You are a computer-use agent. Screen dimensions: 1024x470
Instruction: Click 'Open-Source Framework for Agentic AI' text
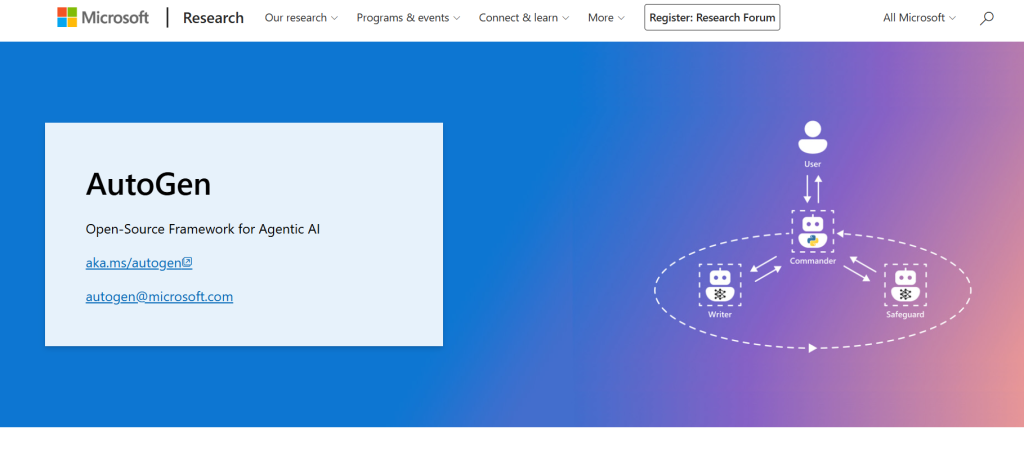pos(202,229)
